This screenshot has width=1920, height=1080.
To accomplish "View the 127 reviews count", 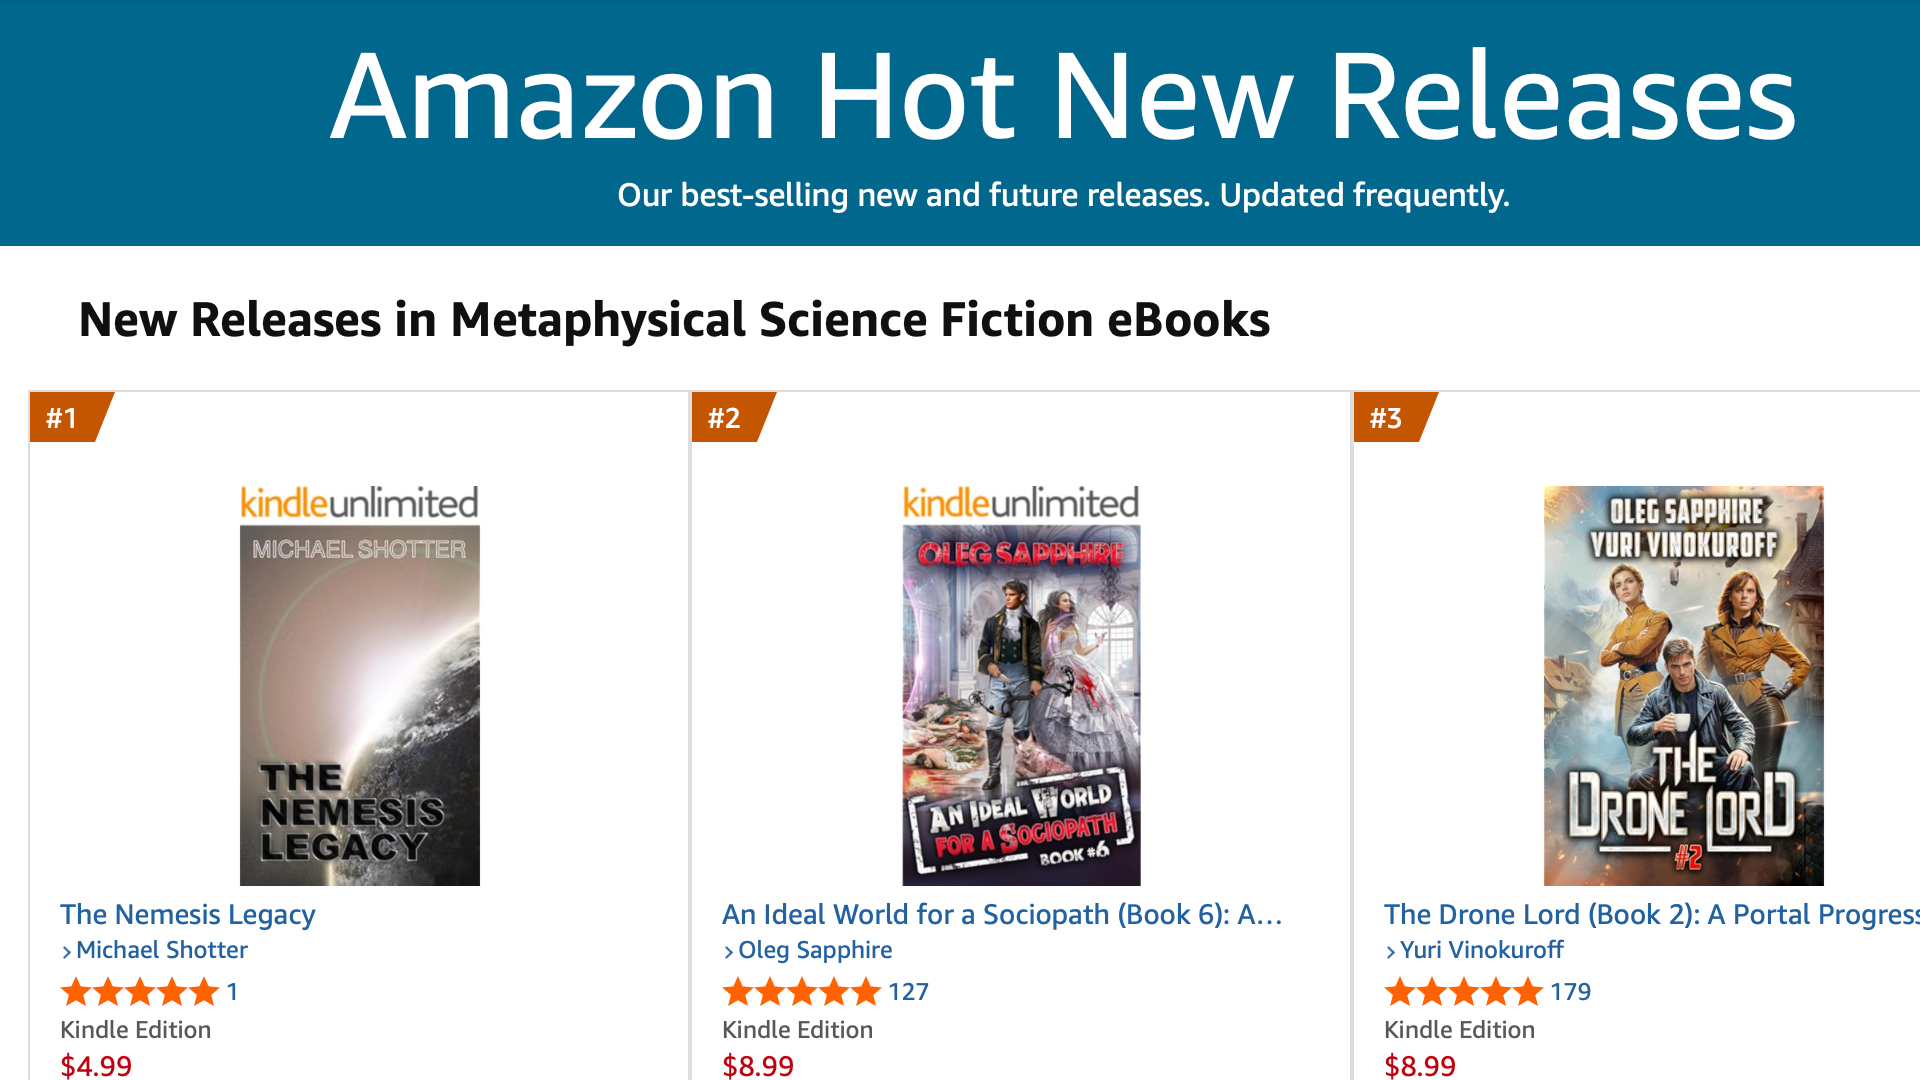I will [908, 992].
